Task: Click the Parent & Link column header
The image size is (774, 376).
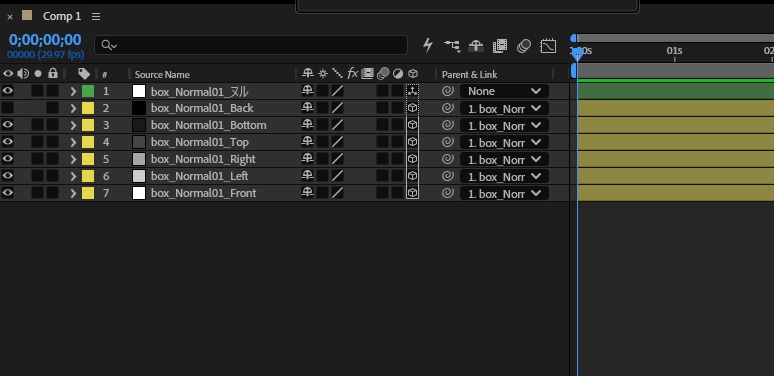Action: point(469,75)
